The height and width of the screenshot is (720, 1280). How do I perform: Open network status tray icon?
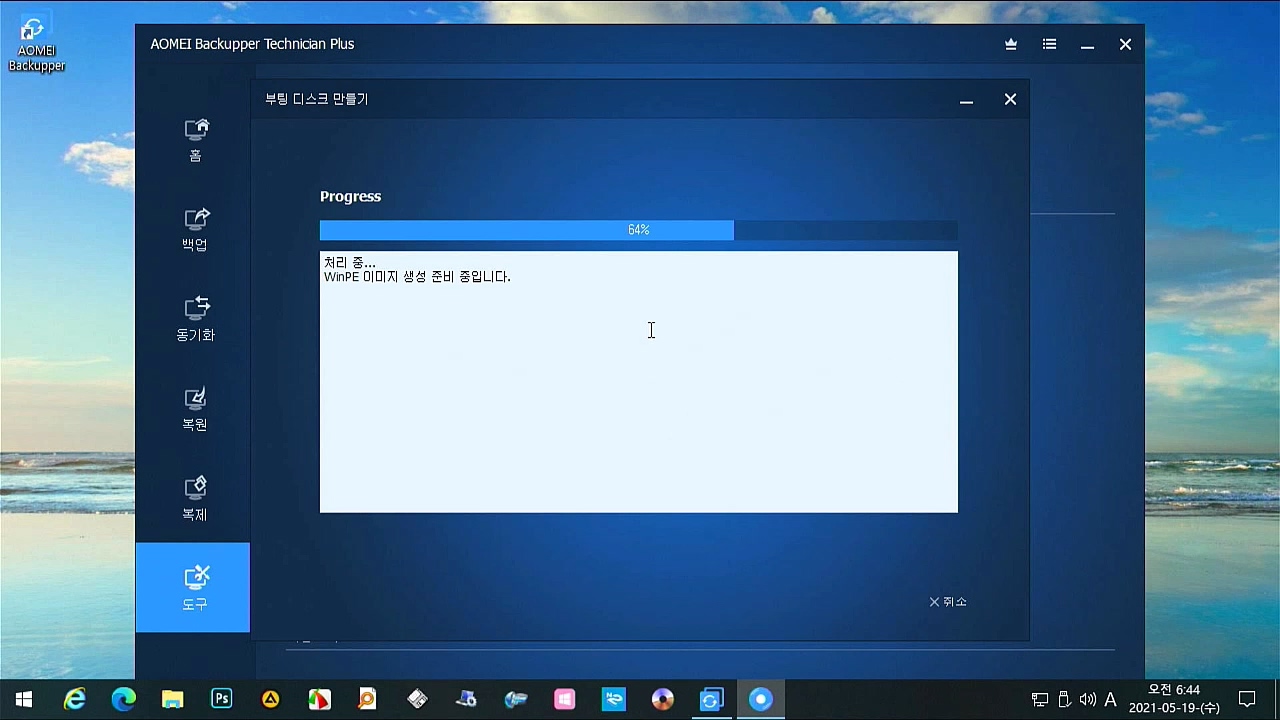coord(1040,699)
